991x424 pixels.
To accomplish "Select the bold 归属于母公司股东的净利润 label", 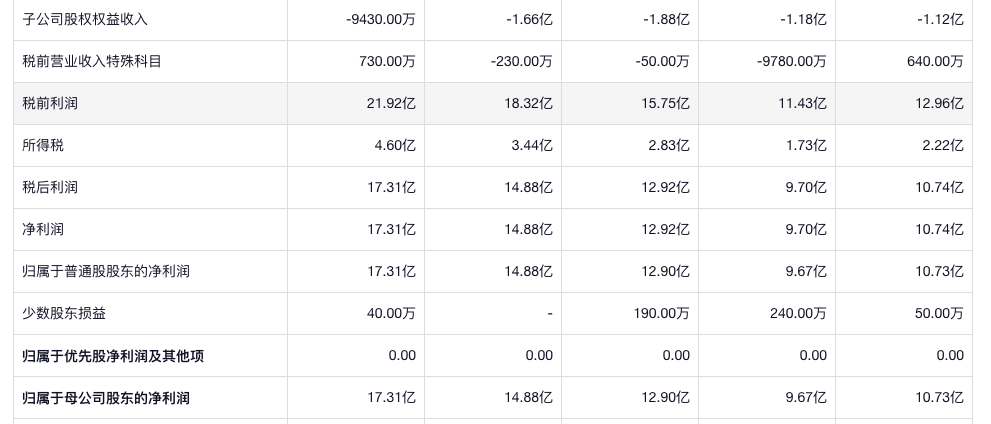I will click(106, 397).
